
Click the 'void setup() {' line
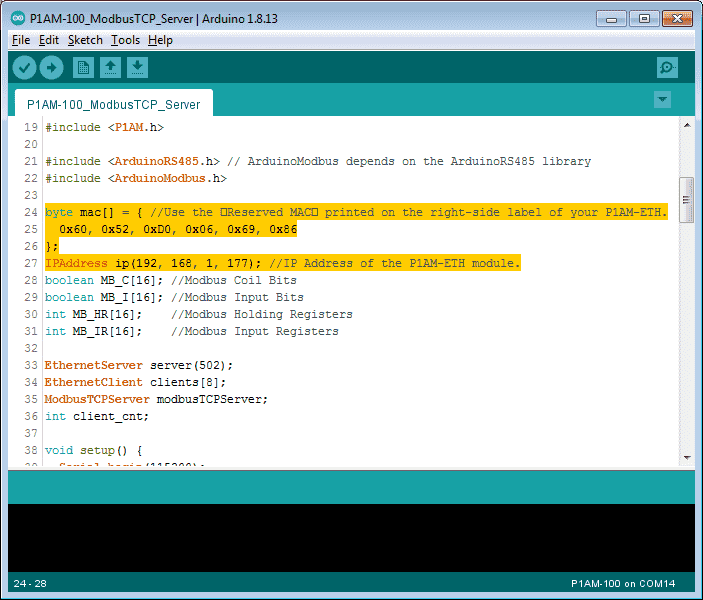(x=93, y=451)
